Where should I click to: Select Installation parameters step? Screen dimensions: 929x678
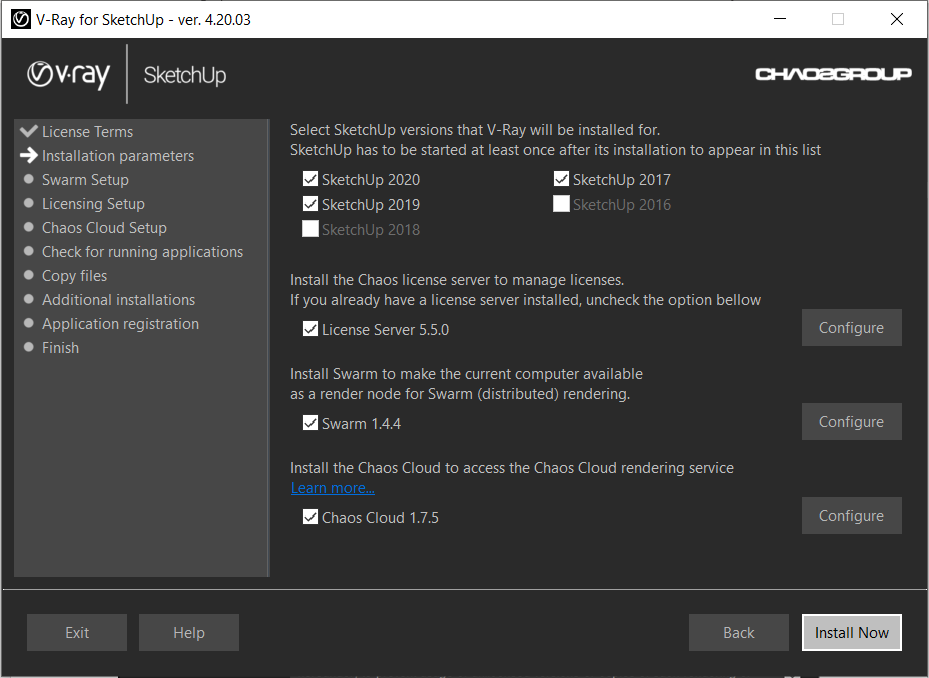click(x=118, y=155)
